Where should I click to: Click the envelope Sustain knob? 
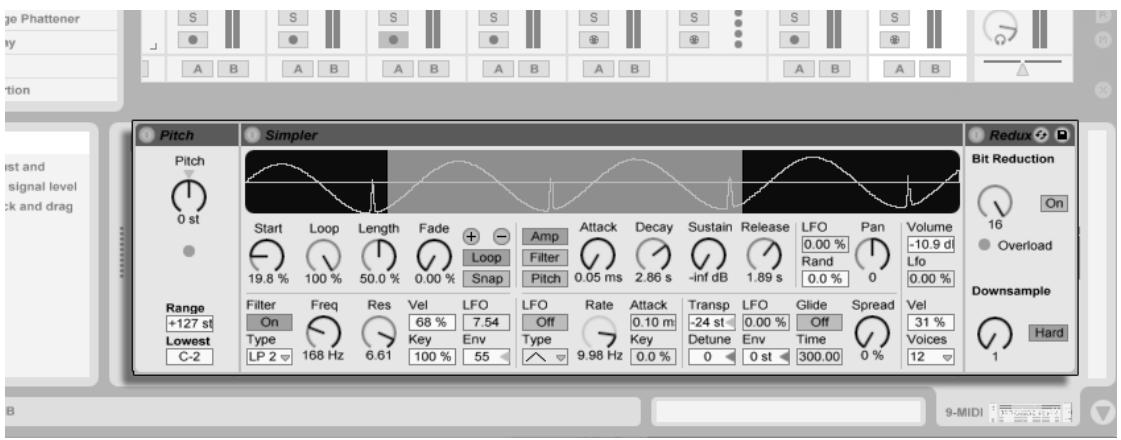(x=707, y=253)
